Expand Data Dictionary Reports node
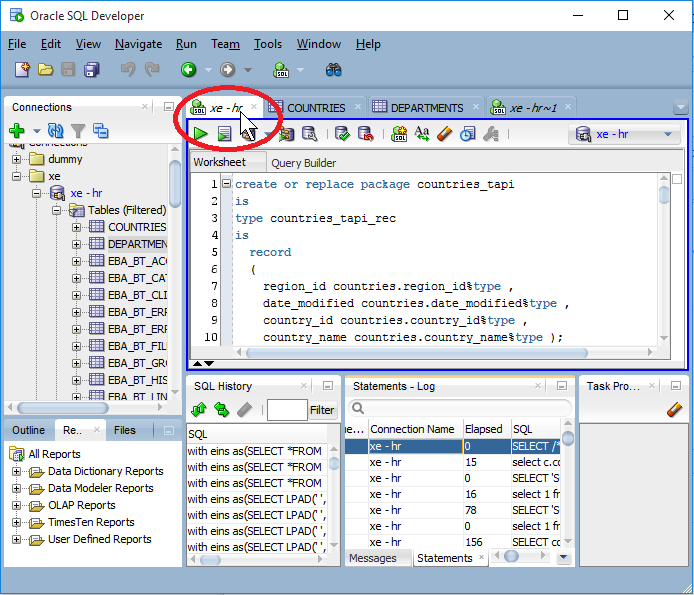This screenshot has height=595, width=694. tap(16, 471)
